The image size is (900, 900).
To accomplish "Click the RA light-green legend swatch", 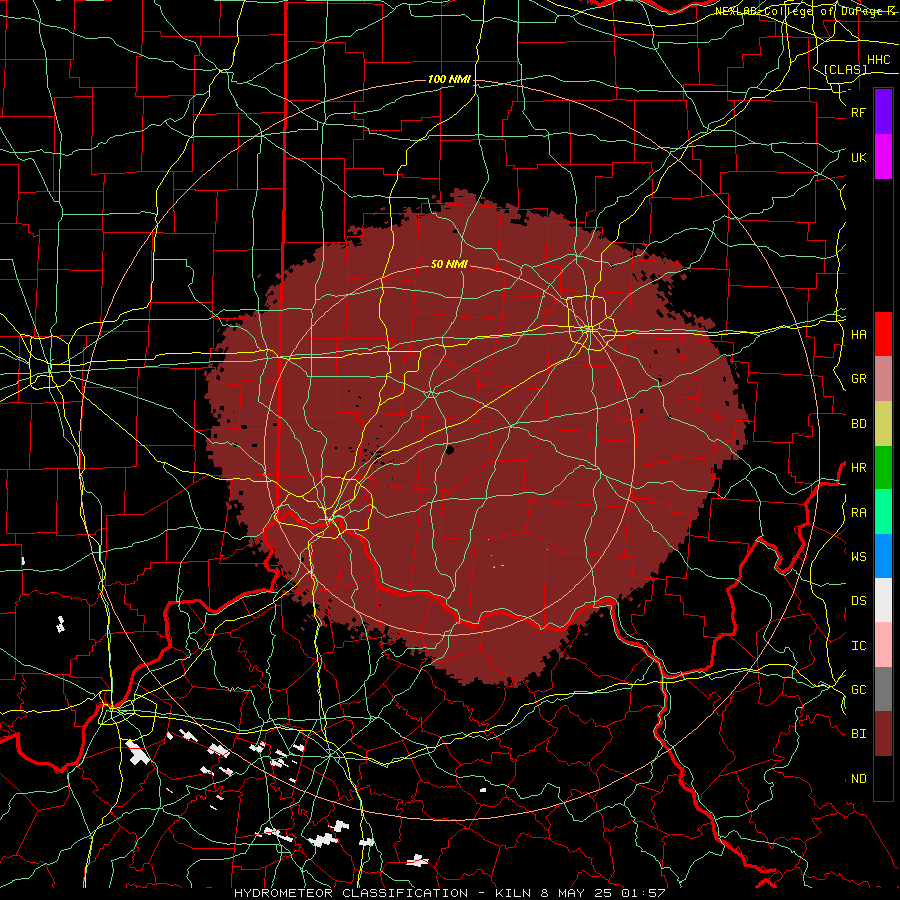I will [x=883, y=512].
